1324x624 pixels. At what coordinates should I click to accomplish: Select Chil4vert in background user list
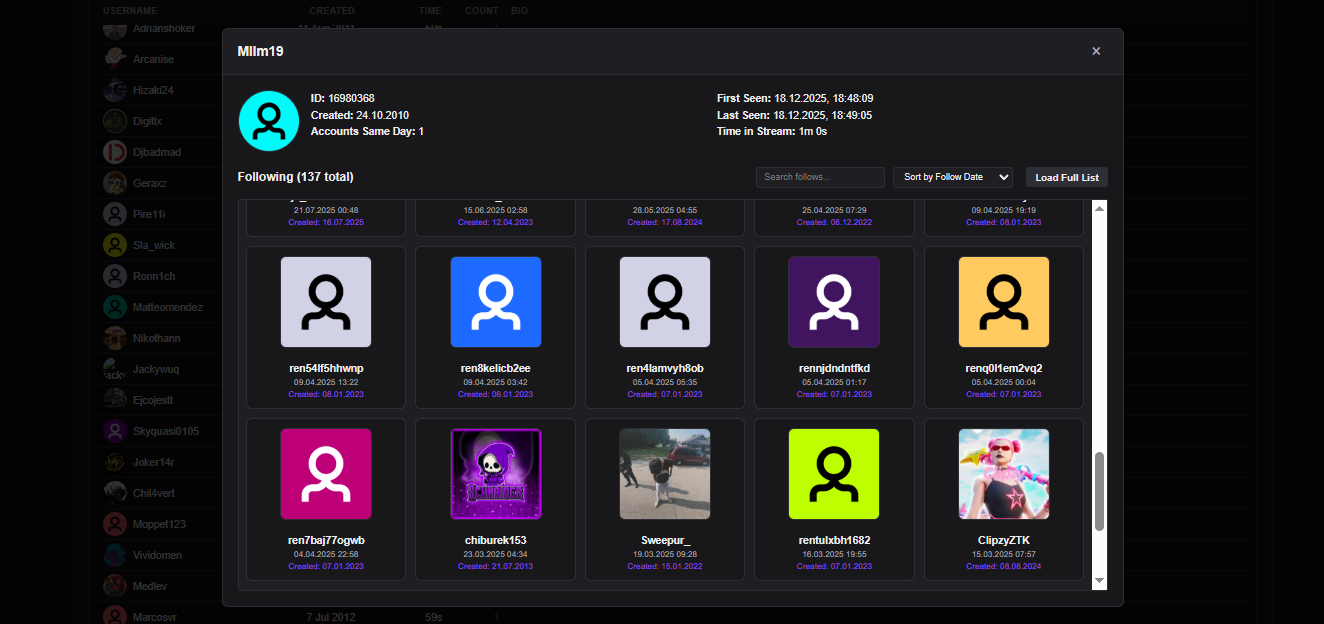(x=154, y=493)
